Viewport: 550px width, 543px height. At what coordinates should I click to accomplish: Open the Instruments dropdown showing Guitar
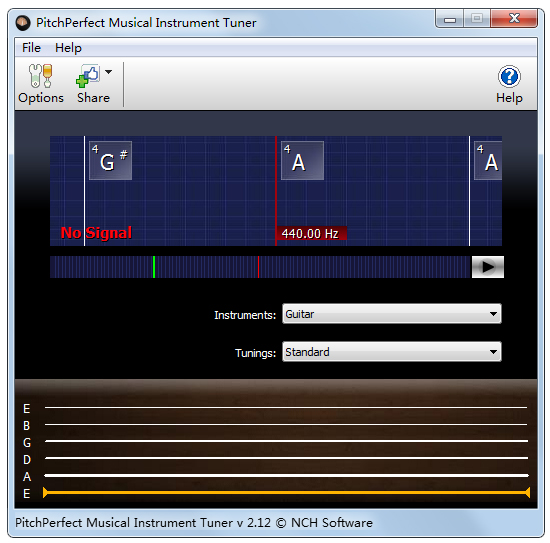coord(391,314)
